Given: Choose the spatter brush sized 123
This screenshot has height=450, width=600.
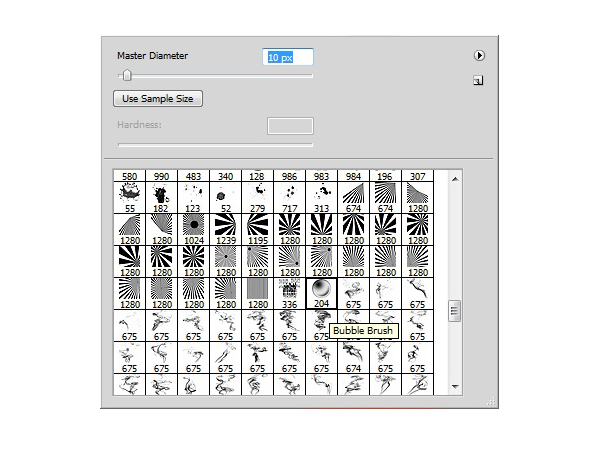Looking at the screenshot, I should 193,197.
